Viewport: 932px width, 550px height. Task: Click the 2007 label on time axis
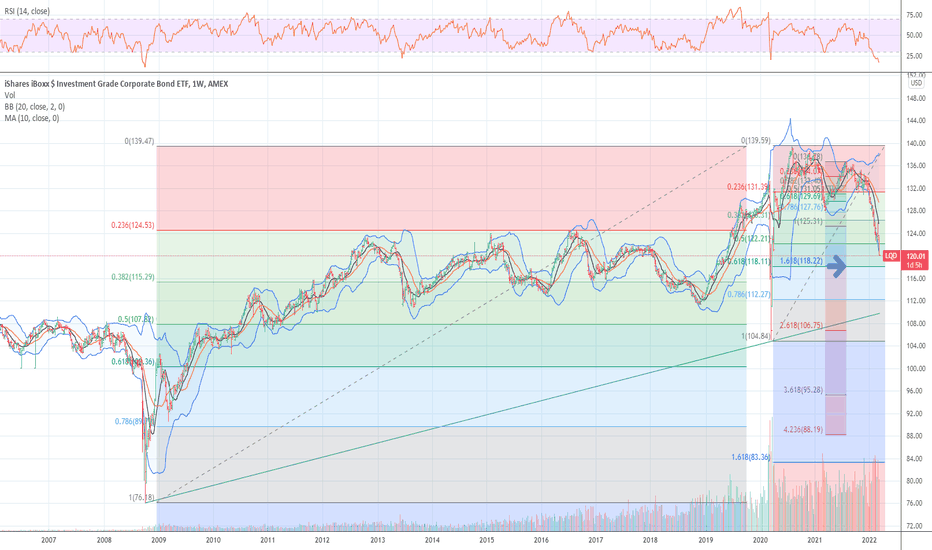click(x=49, y=540)
